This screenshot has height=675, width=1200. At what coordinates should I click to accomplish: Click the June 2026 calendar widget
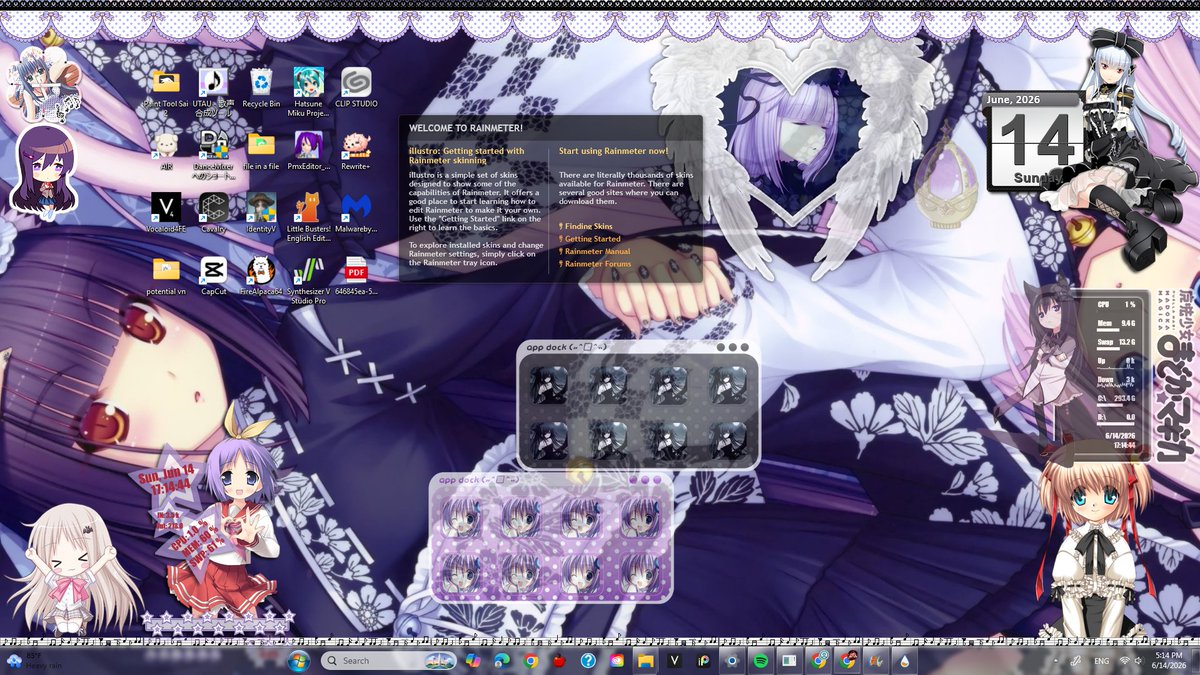click(x=1034, y=140)
